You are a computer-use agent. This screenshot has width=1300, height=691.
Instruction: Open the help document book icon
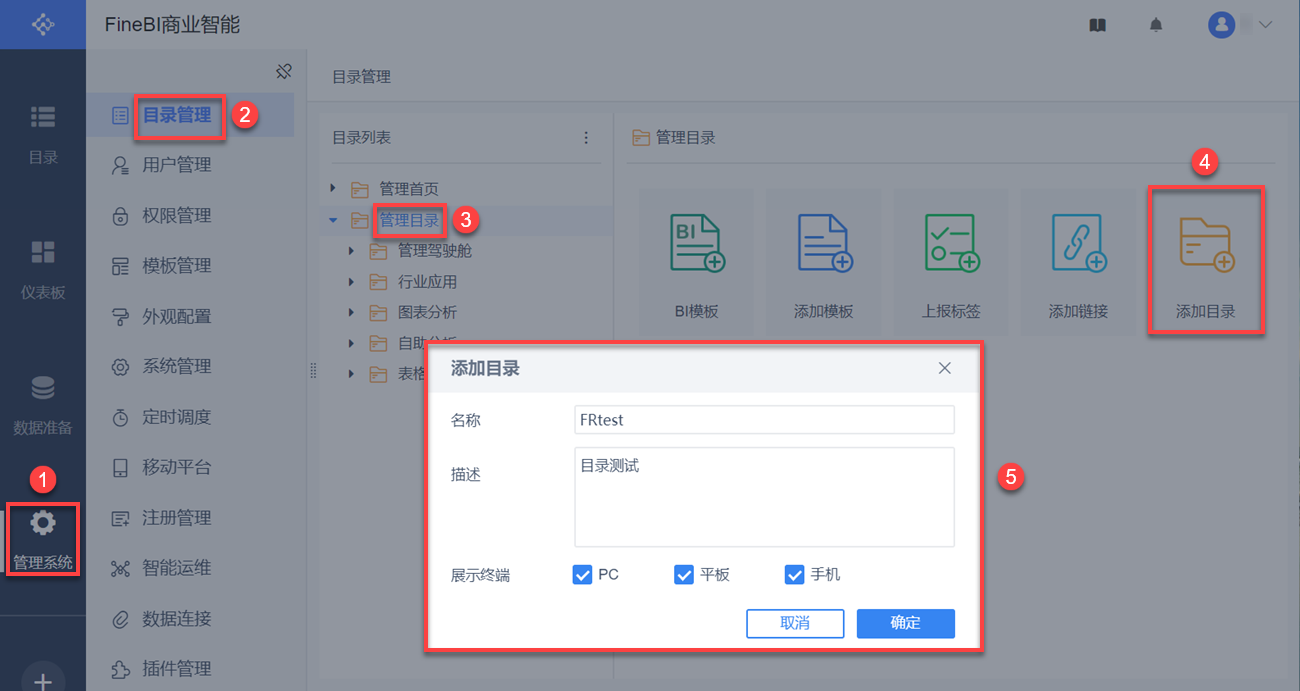[1097, 25]
